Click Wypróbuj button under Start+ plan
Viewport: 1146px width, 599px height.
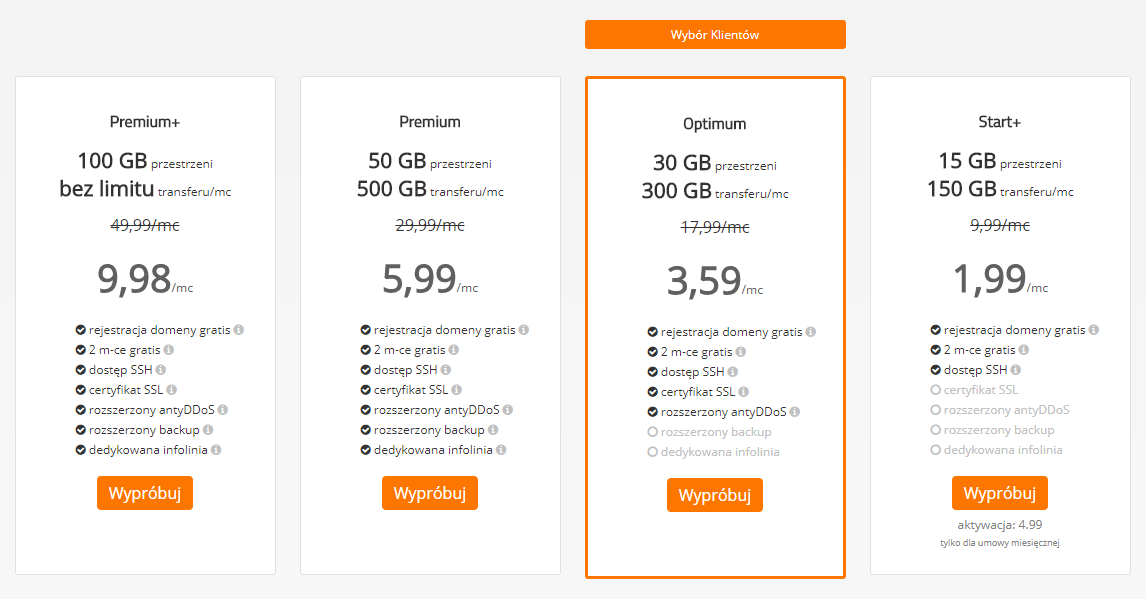pyautogui.click(x=1000, y=493)
